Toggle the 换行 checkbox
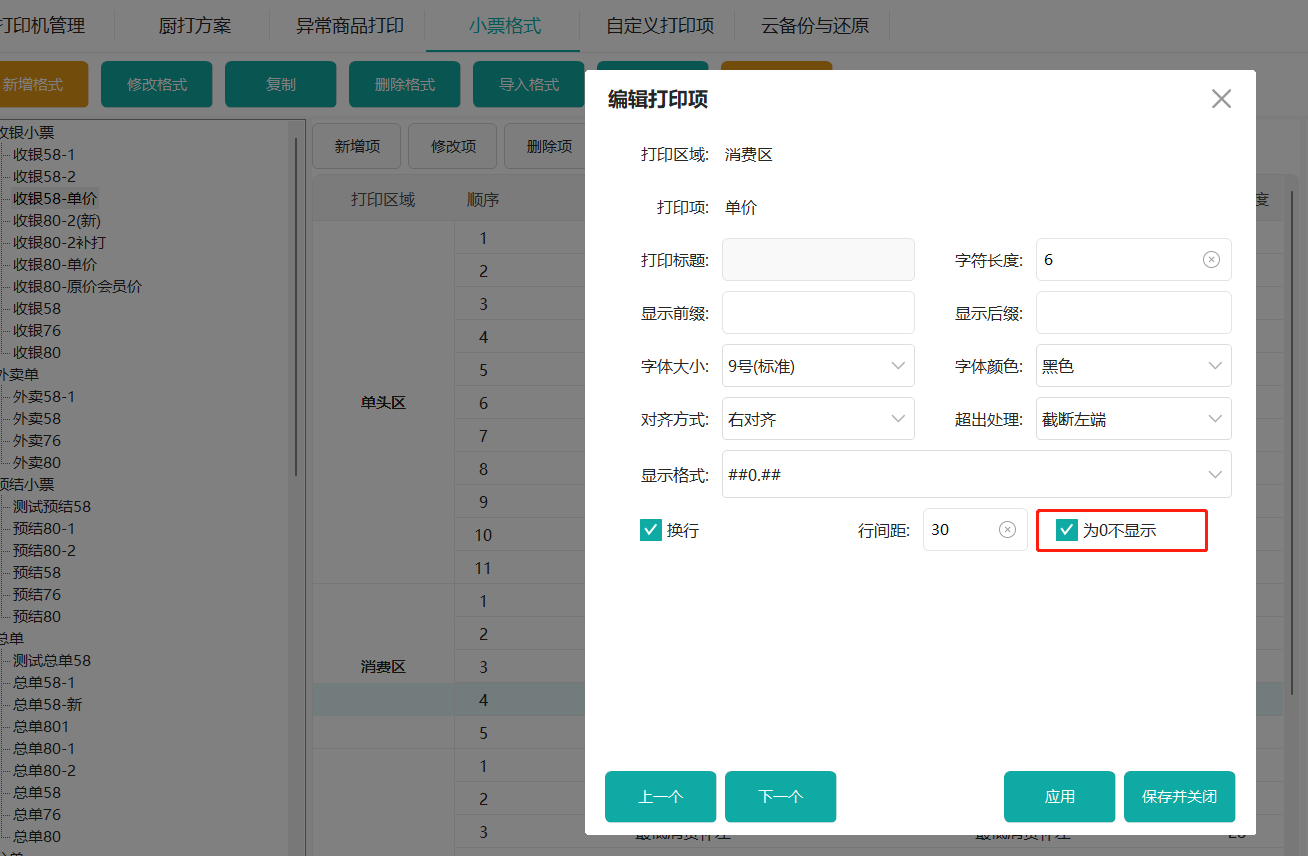This screenshot has height=856, width=1308. pyautogui.click(x=651, y=530)
